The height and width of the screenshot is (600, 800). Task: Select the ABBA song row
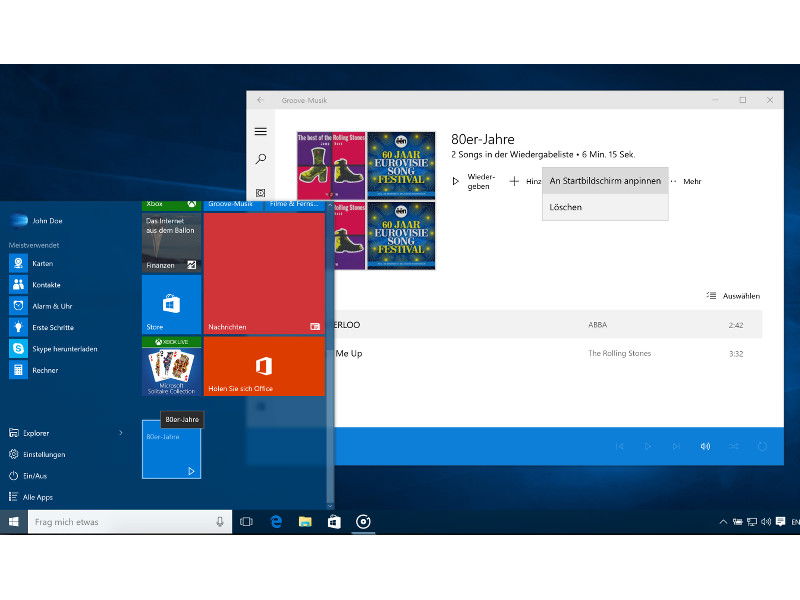point(548,324)
